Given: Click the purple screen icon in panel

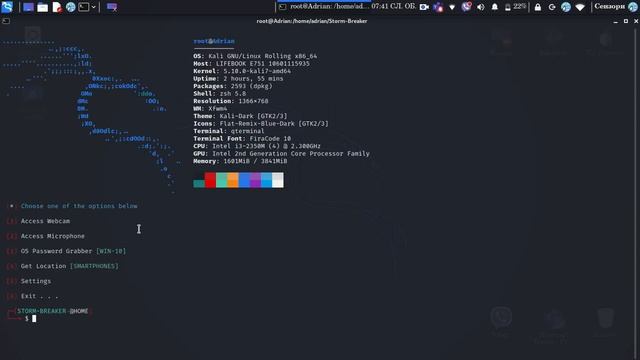Looking at the screenshot, I should pyautogui.click(x=112, y=7).
